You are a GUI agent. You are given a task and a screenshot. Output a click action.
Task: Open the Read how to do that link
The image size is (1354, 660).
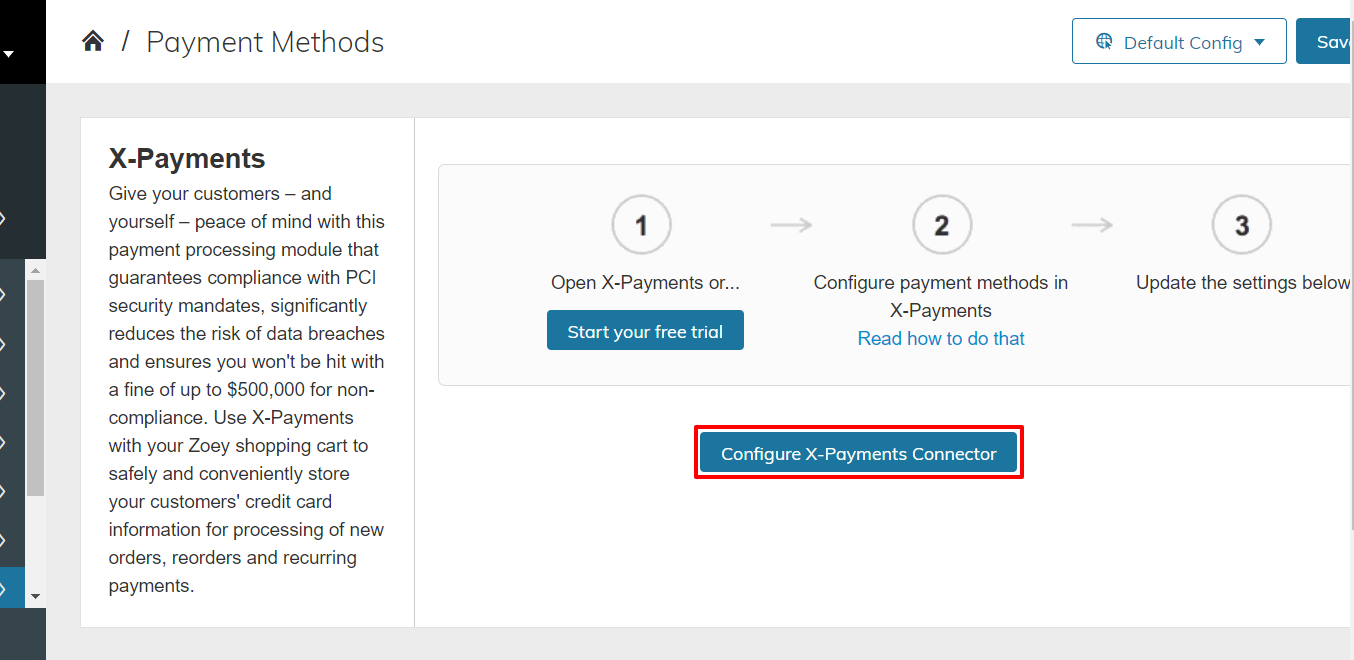coord(941,339)
